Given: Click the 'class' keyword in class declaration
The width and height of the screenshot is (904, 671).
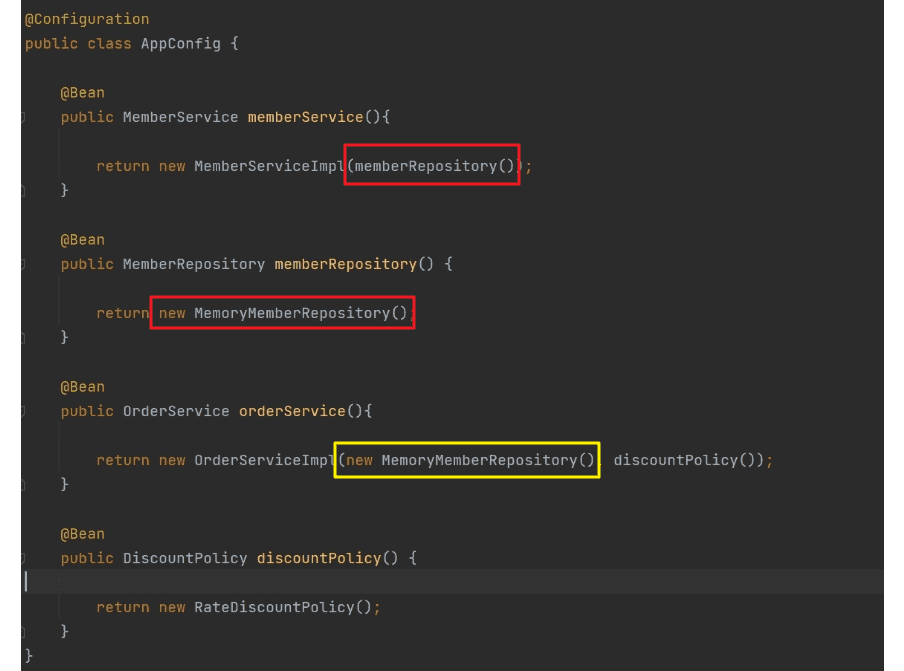Looking at the screenshot, I should (110, 44).
